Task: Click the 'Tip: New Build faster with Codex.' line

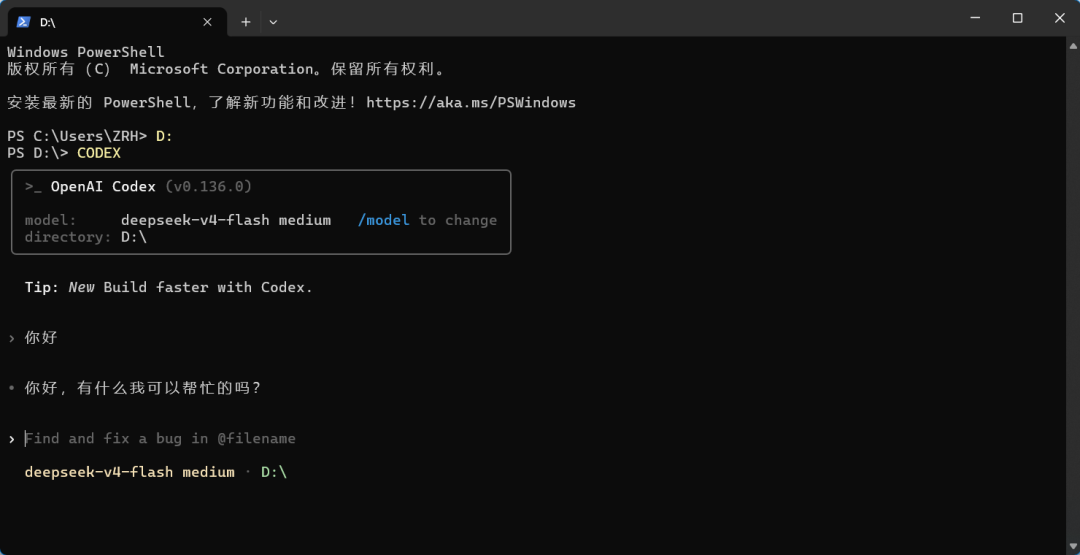Action: [x=169, y=287]
